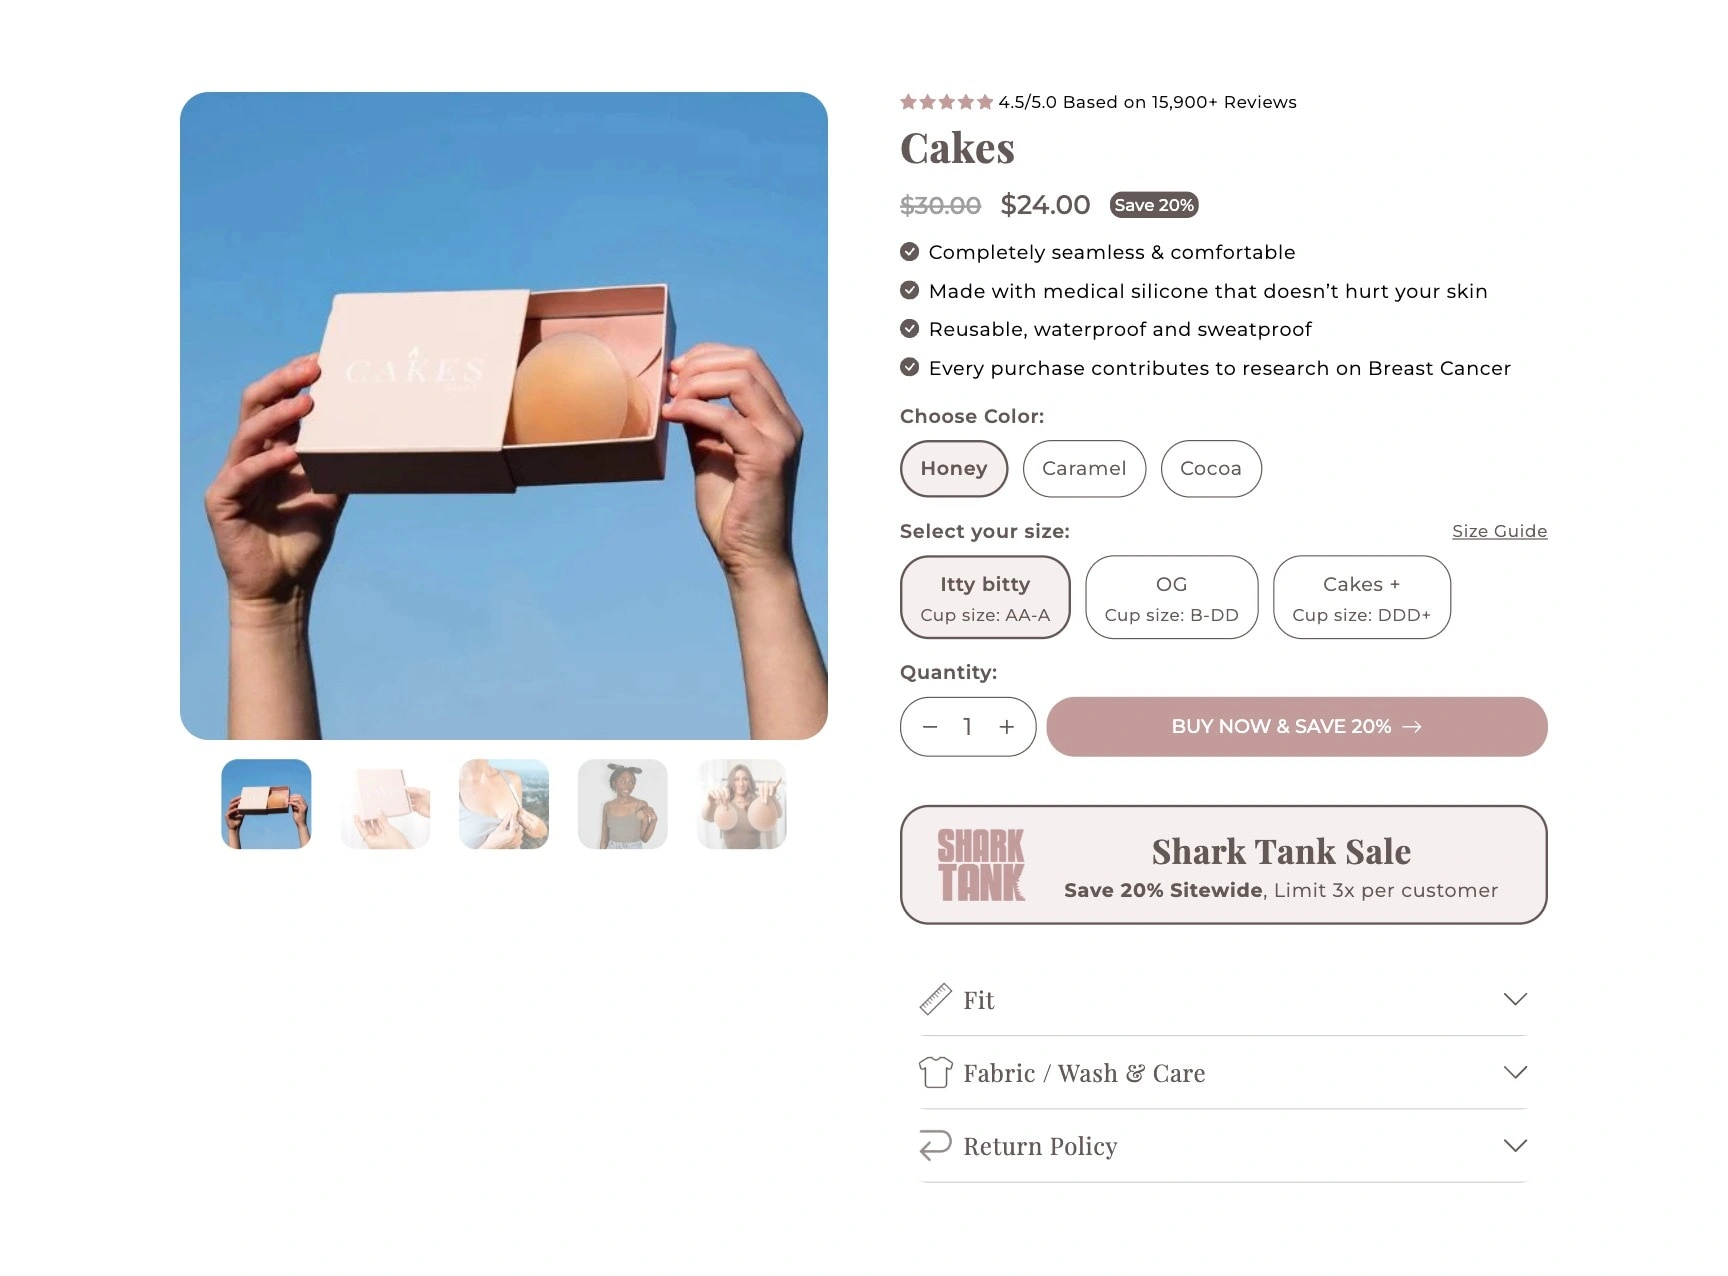This screenshot has width=1728, height=1276.
Task: View the thumbnail of a hand holding the white box
Action: pyautogui.click(x=385, y=804)
